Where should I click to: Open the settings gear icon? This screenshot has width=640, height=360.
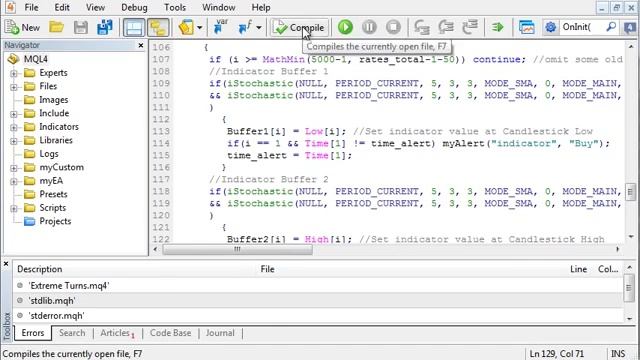point(551,27)
